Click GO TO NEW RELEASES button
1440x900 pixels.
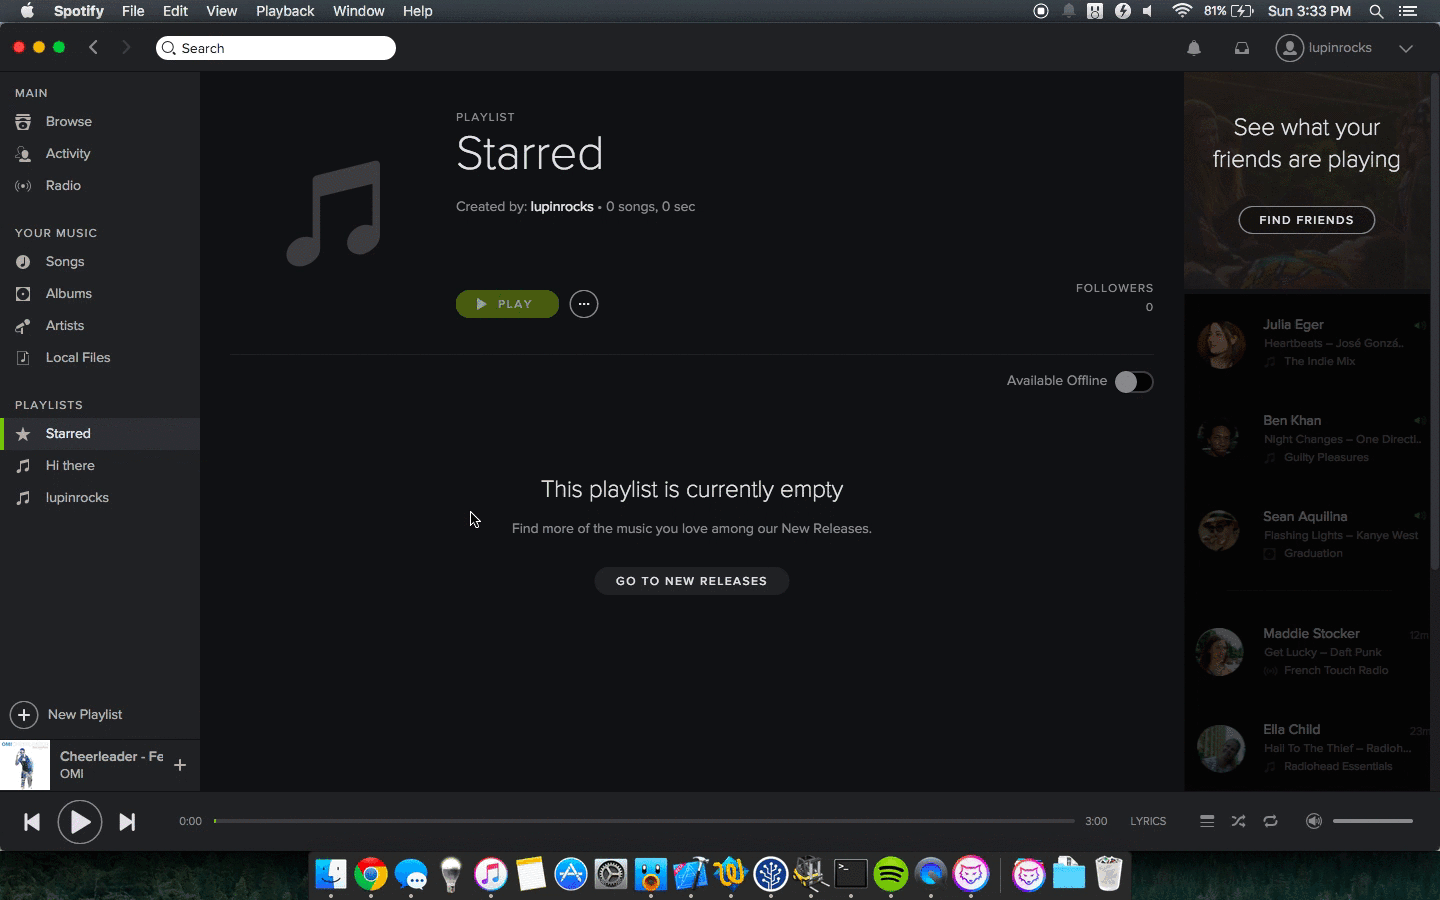691,581
